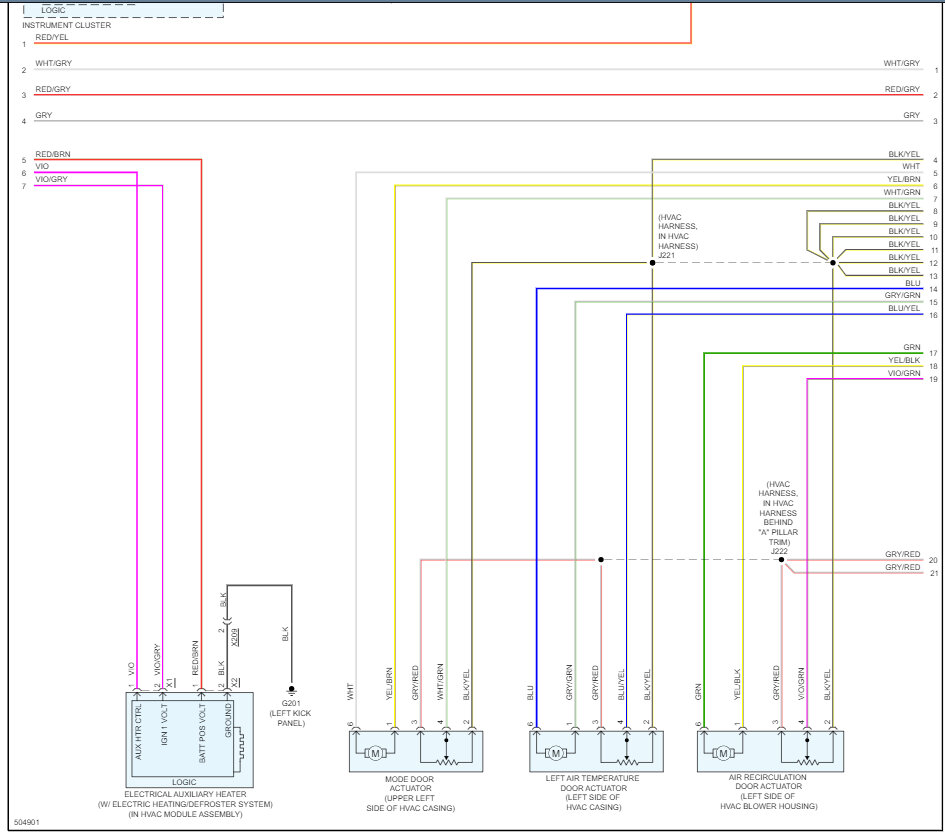Click the MODE DOOR ACTUATOR caption

(x=410, y=793)
